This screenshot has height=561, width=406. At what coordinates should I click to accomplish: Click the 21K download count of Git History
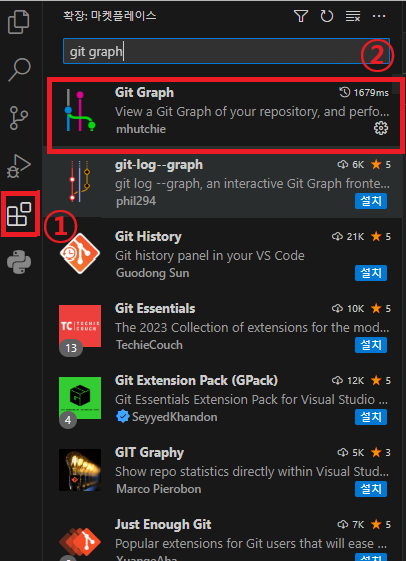pyautogui.click(x=348, y=236)
